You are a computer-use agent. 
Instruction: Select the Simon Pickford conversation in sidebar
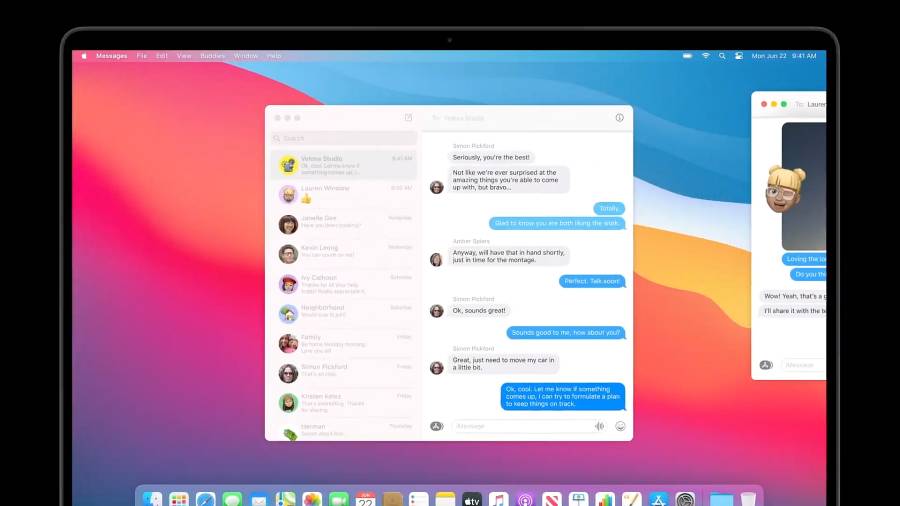[x=344, y=373]
